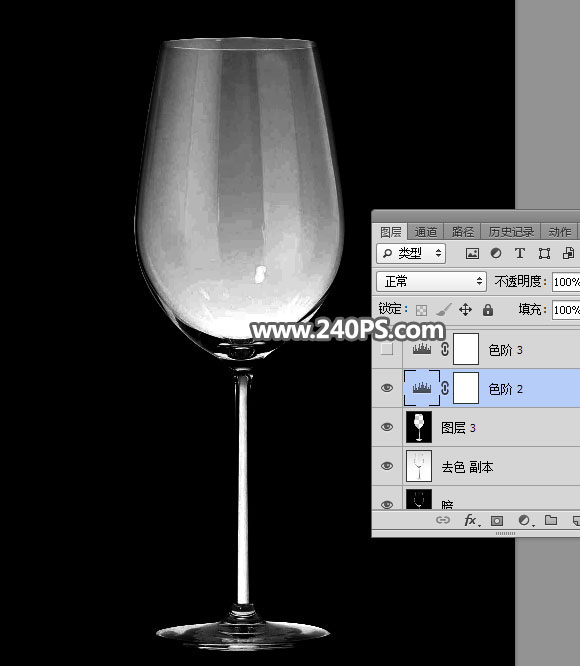Select layer named 去色 副本
The height and width of the screenshot is (666, 580).
pyautogui.click(x=467, y=467)
